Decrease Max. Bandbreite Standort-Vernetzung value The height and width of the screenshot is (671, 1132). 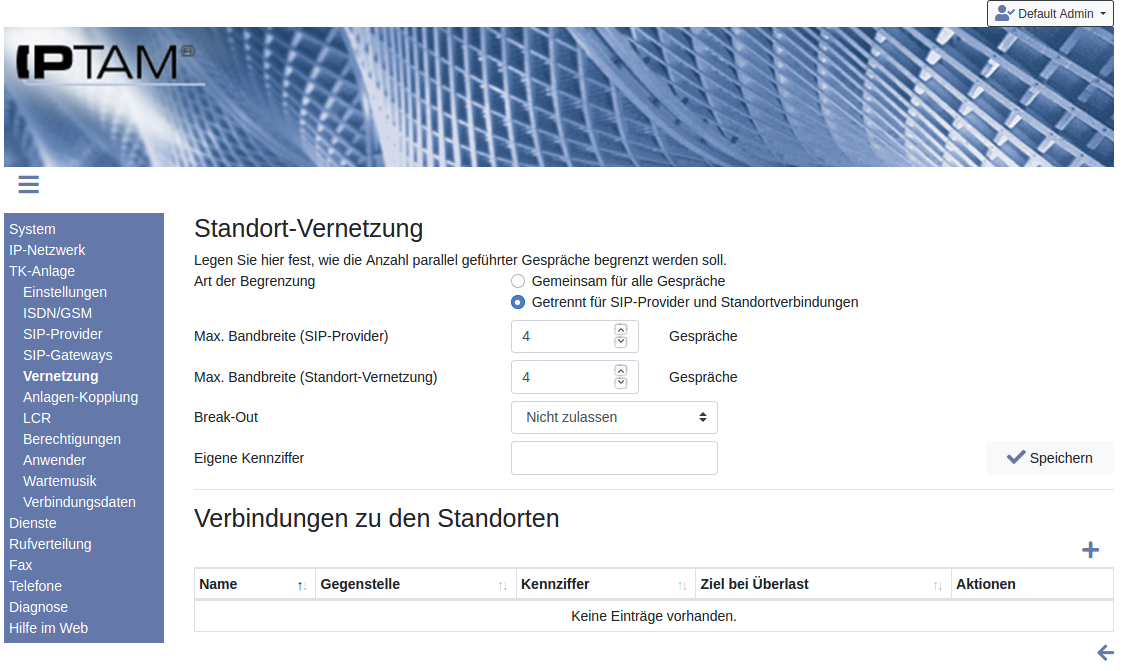click(x=620, y=383)
